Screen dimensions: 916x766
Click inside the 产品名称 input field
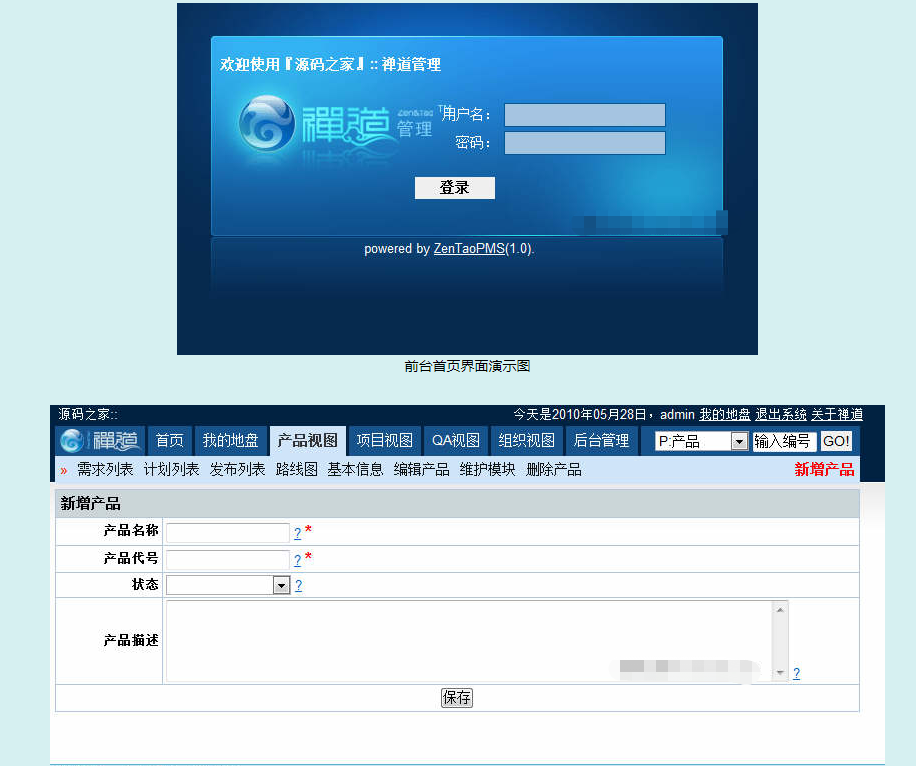(x=226, y=533)
